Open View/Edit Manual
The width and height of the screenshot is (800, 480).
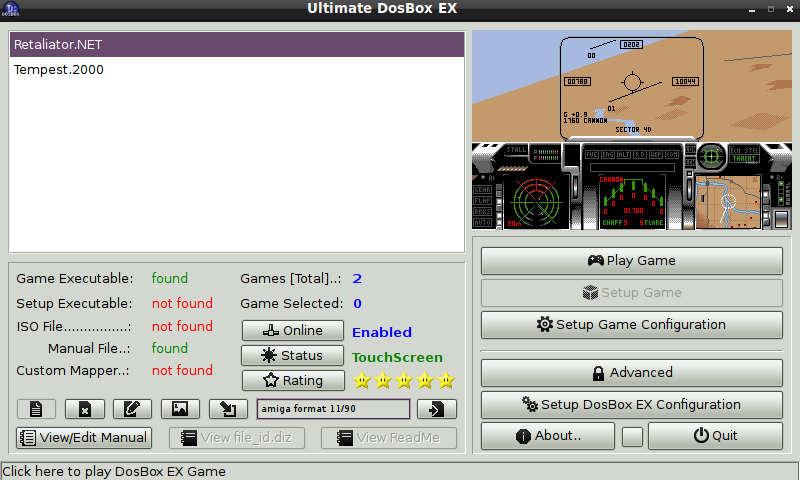pos(84,437)
